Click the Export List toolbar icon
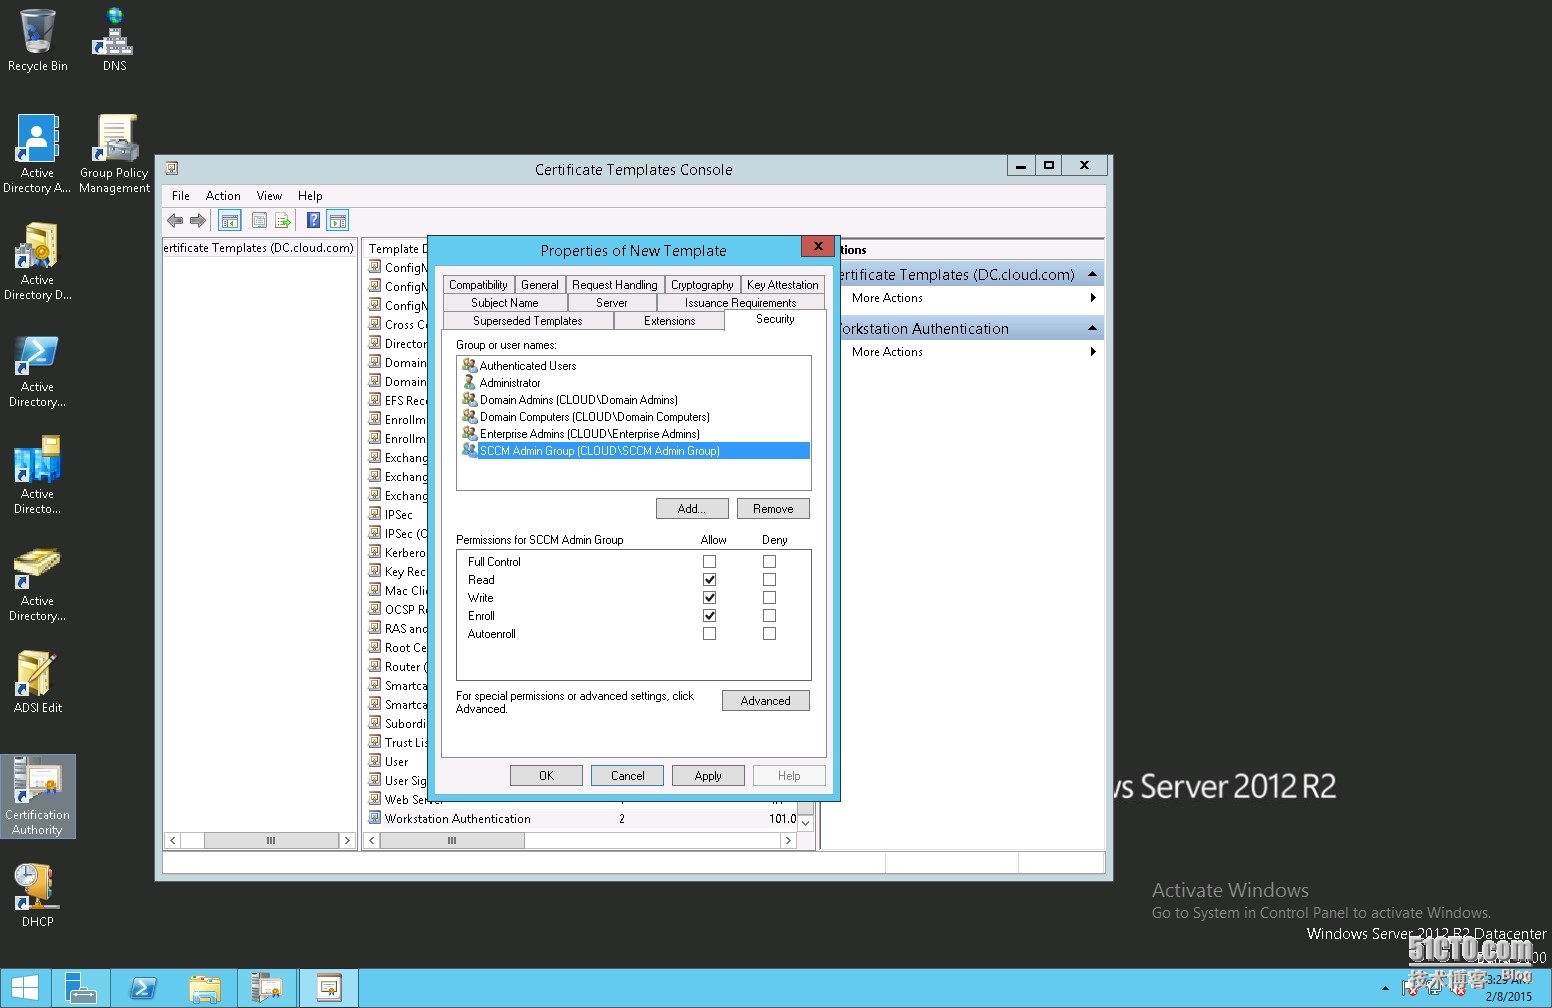This screenshot has height=1008, width=1552. point(283,221)
